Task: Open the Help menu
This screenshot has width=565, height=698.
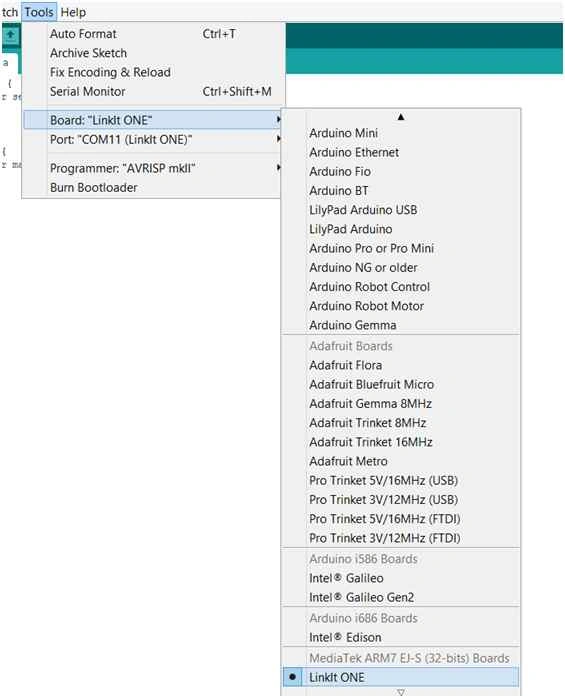Action: [73, 12]
